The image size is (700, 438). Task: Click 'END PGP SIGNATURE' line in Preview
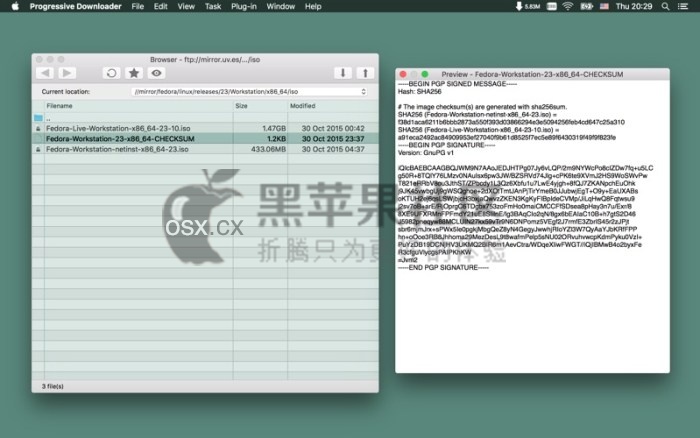click(x=443, y=267)
